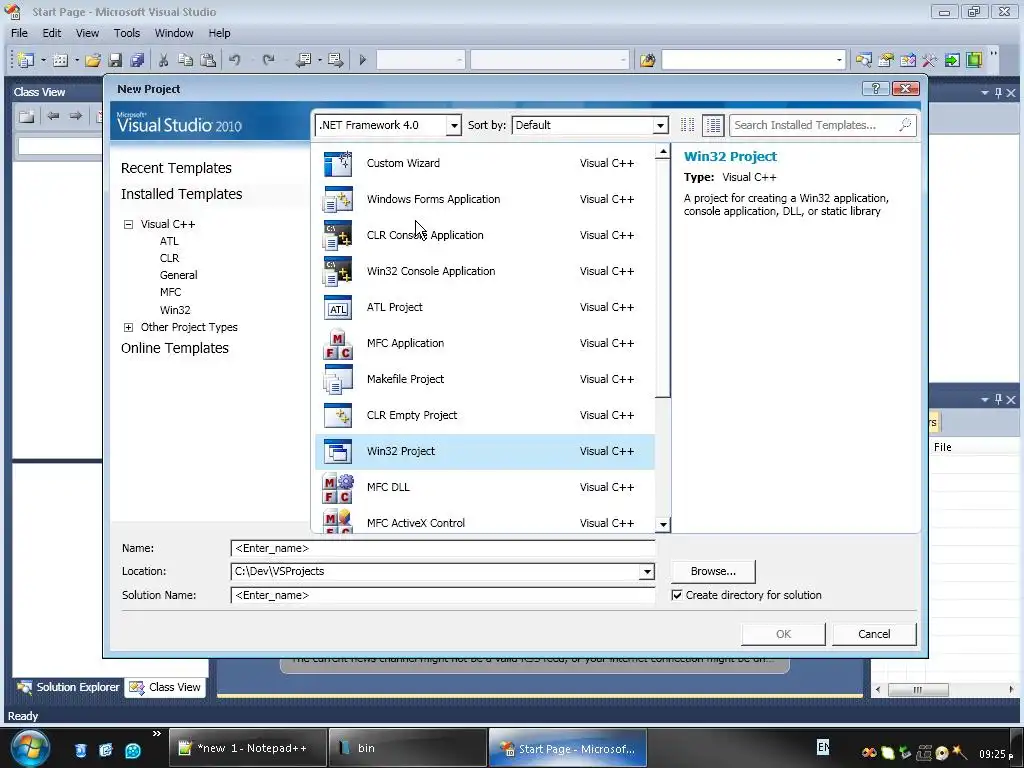Switch templates to medium icons list view
1024x768 pixels.
[713, 125]
